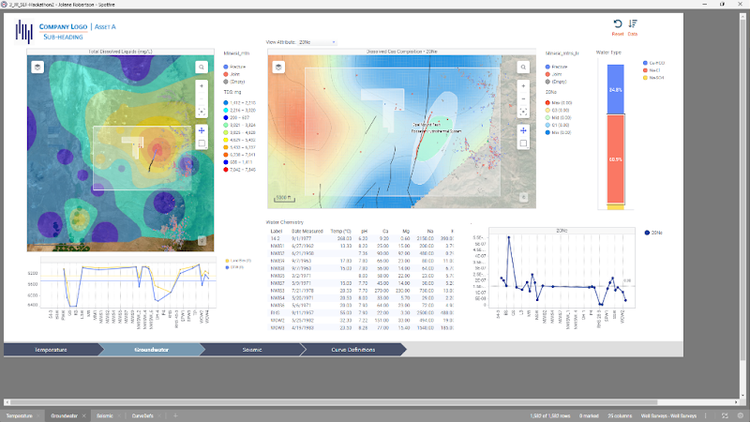
Task: Click the Reset icon at top right
Action: [618, 24]
